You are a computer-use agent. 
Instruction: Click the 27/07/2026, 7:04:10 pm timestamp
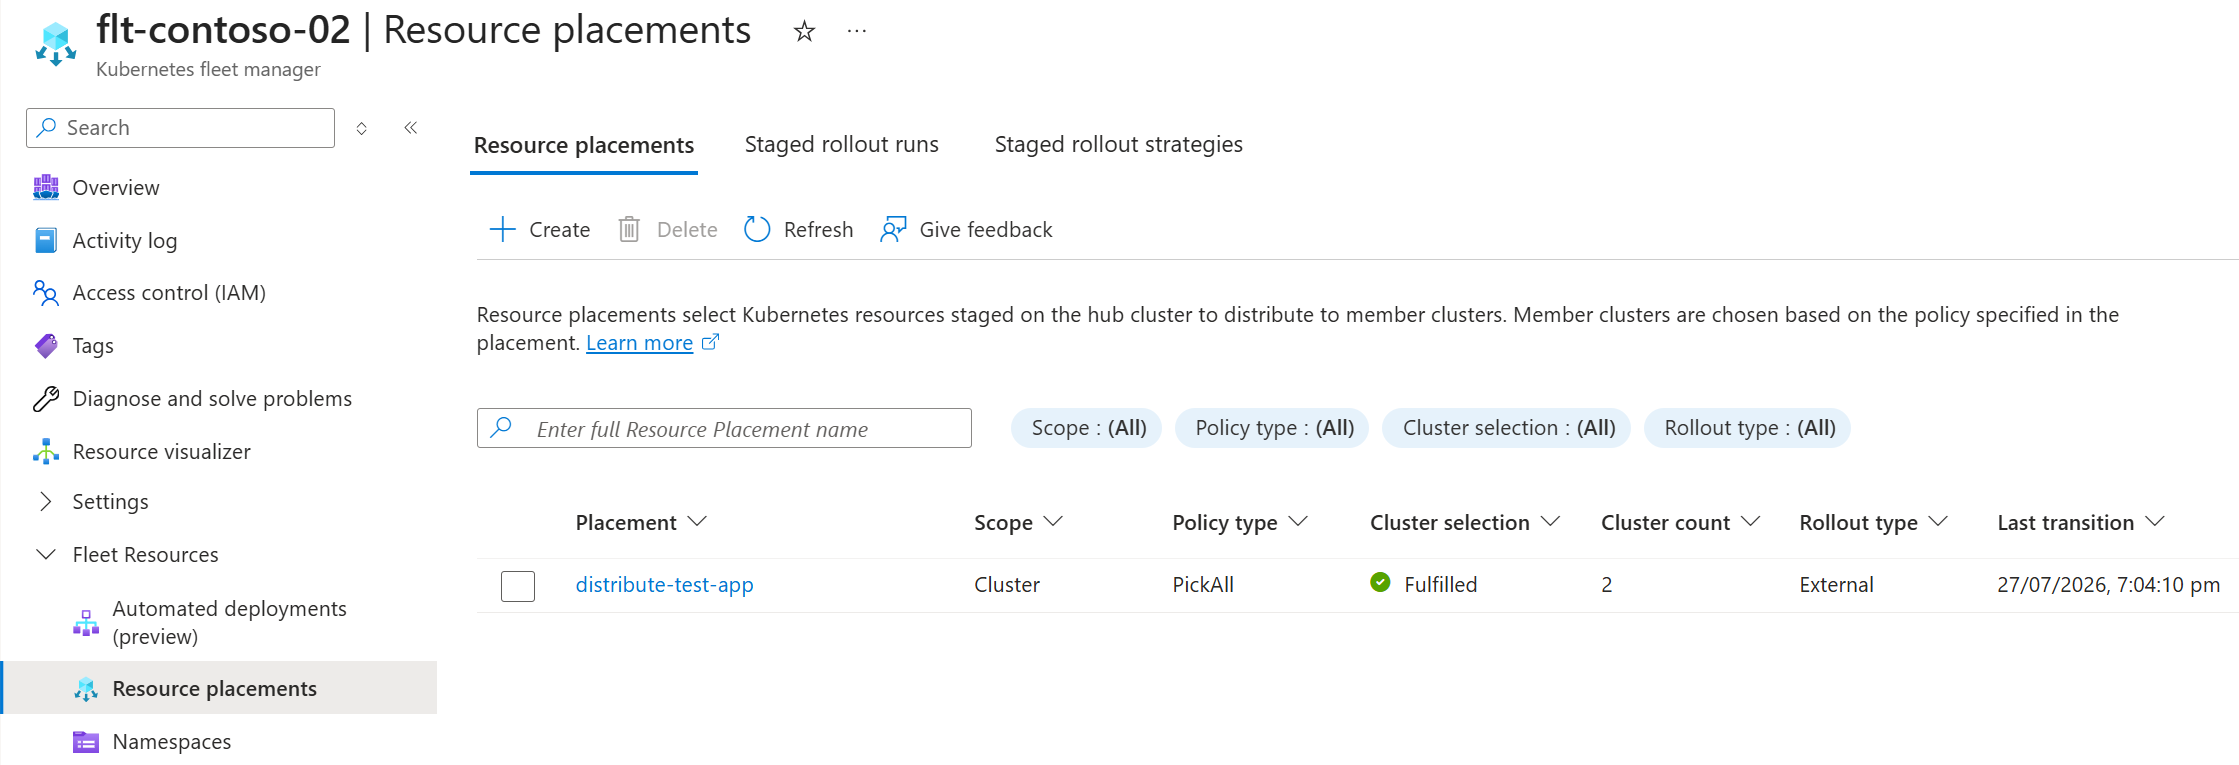[x=2108, y=585]
